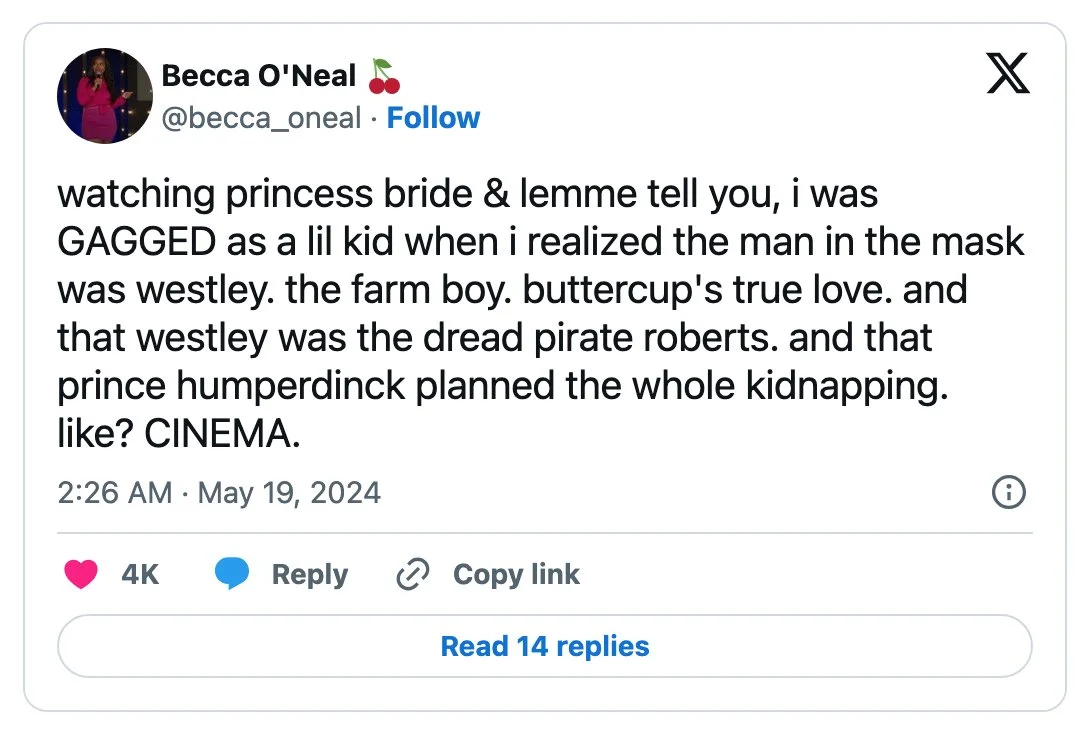Click the blue reply speech bubble icon
This screenshot has width=1084, height=730.
[x=232, y=574]
